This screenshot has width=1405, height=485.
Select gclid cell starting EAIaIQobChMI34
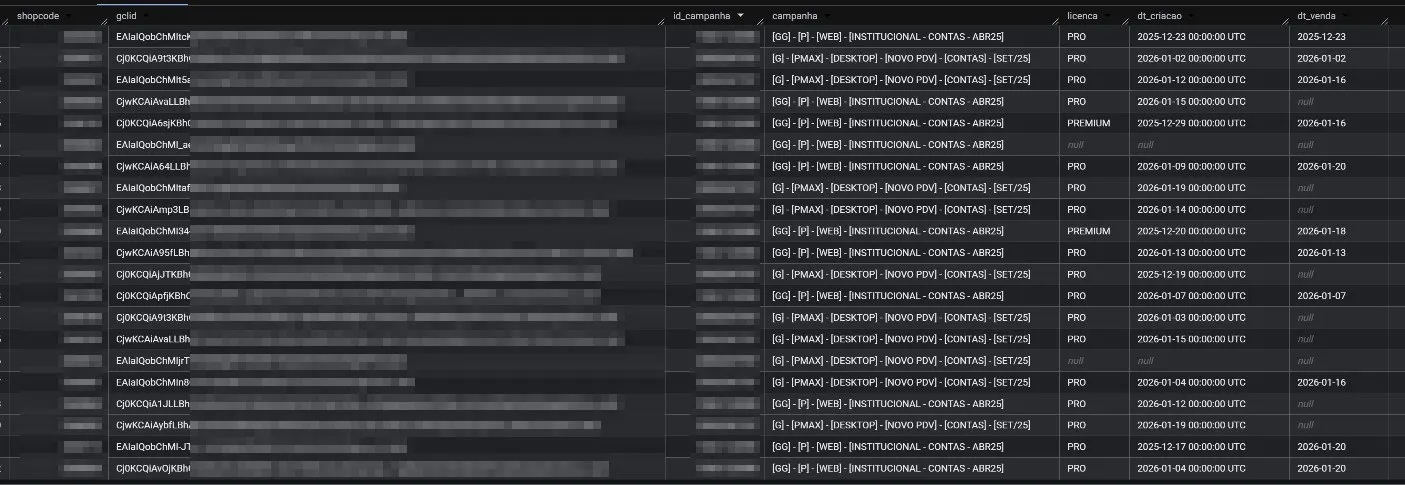coord(387,231)
